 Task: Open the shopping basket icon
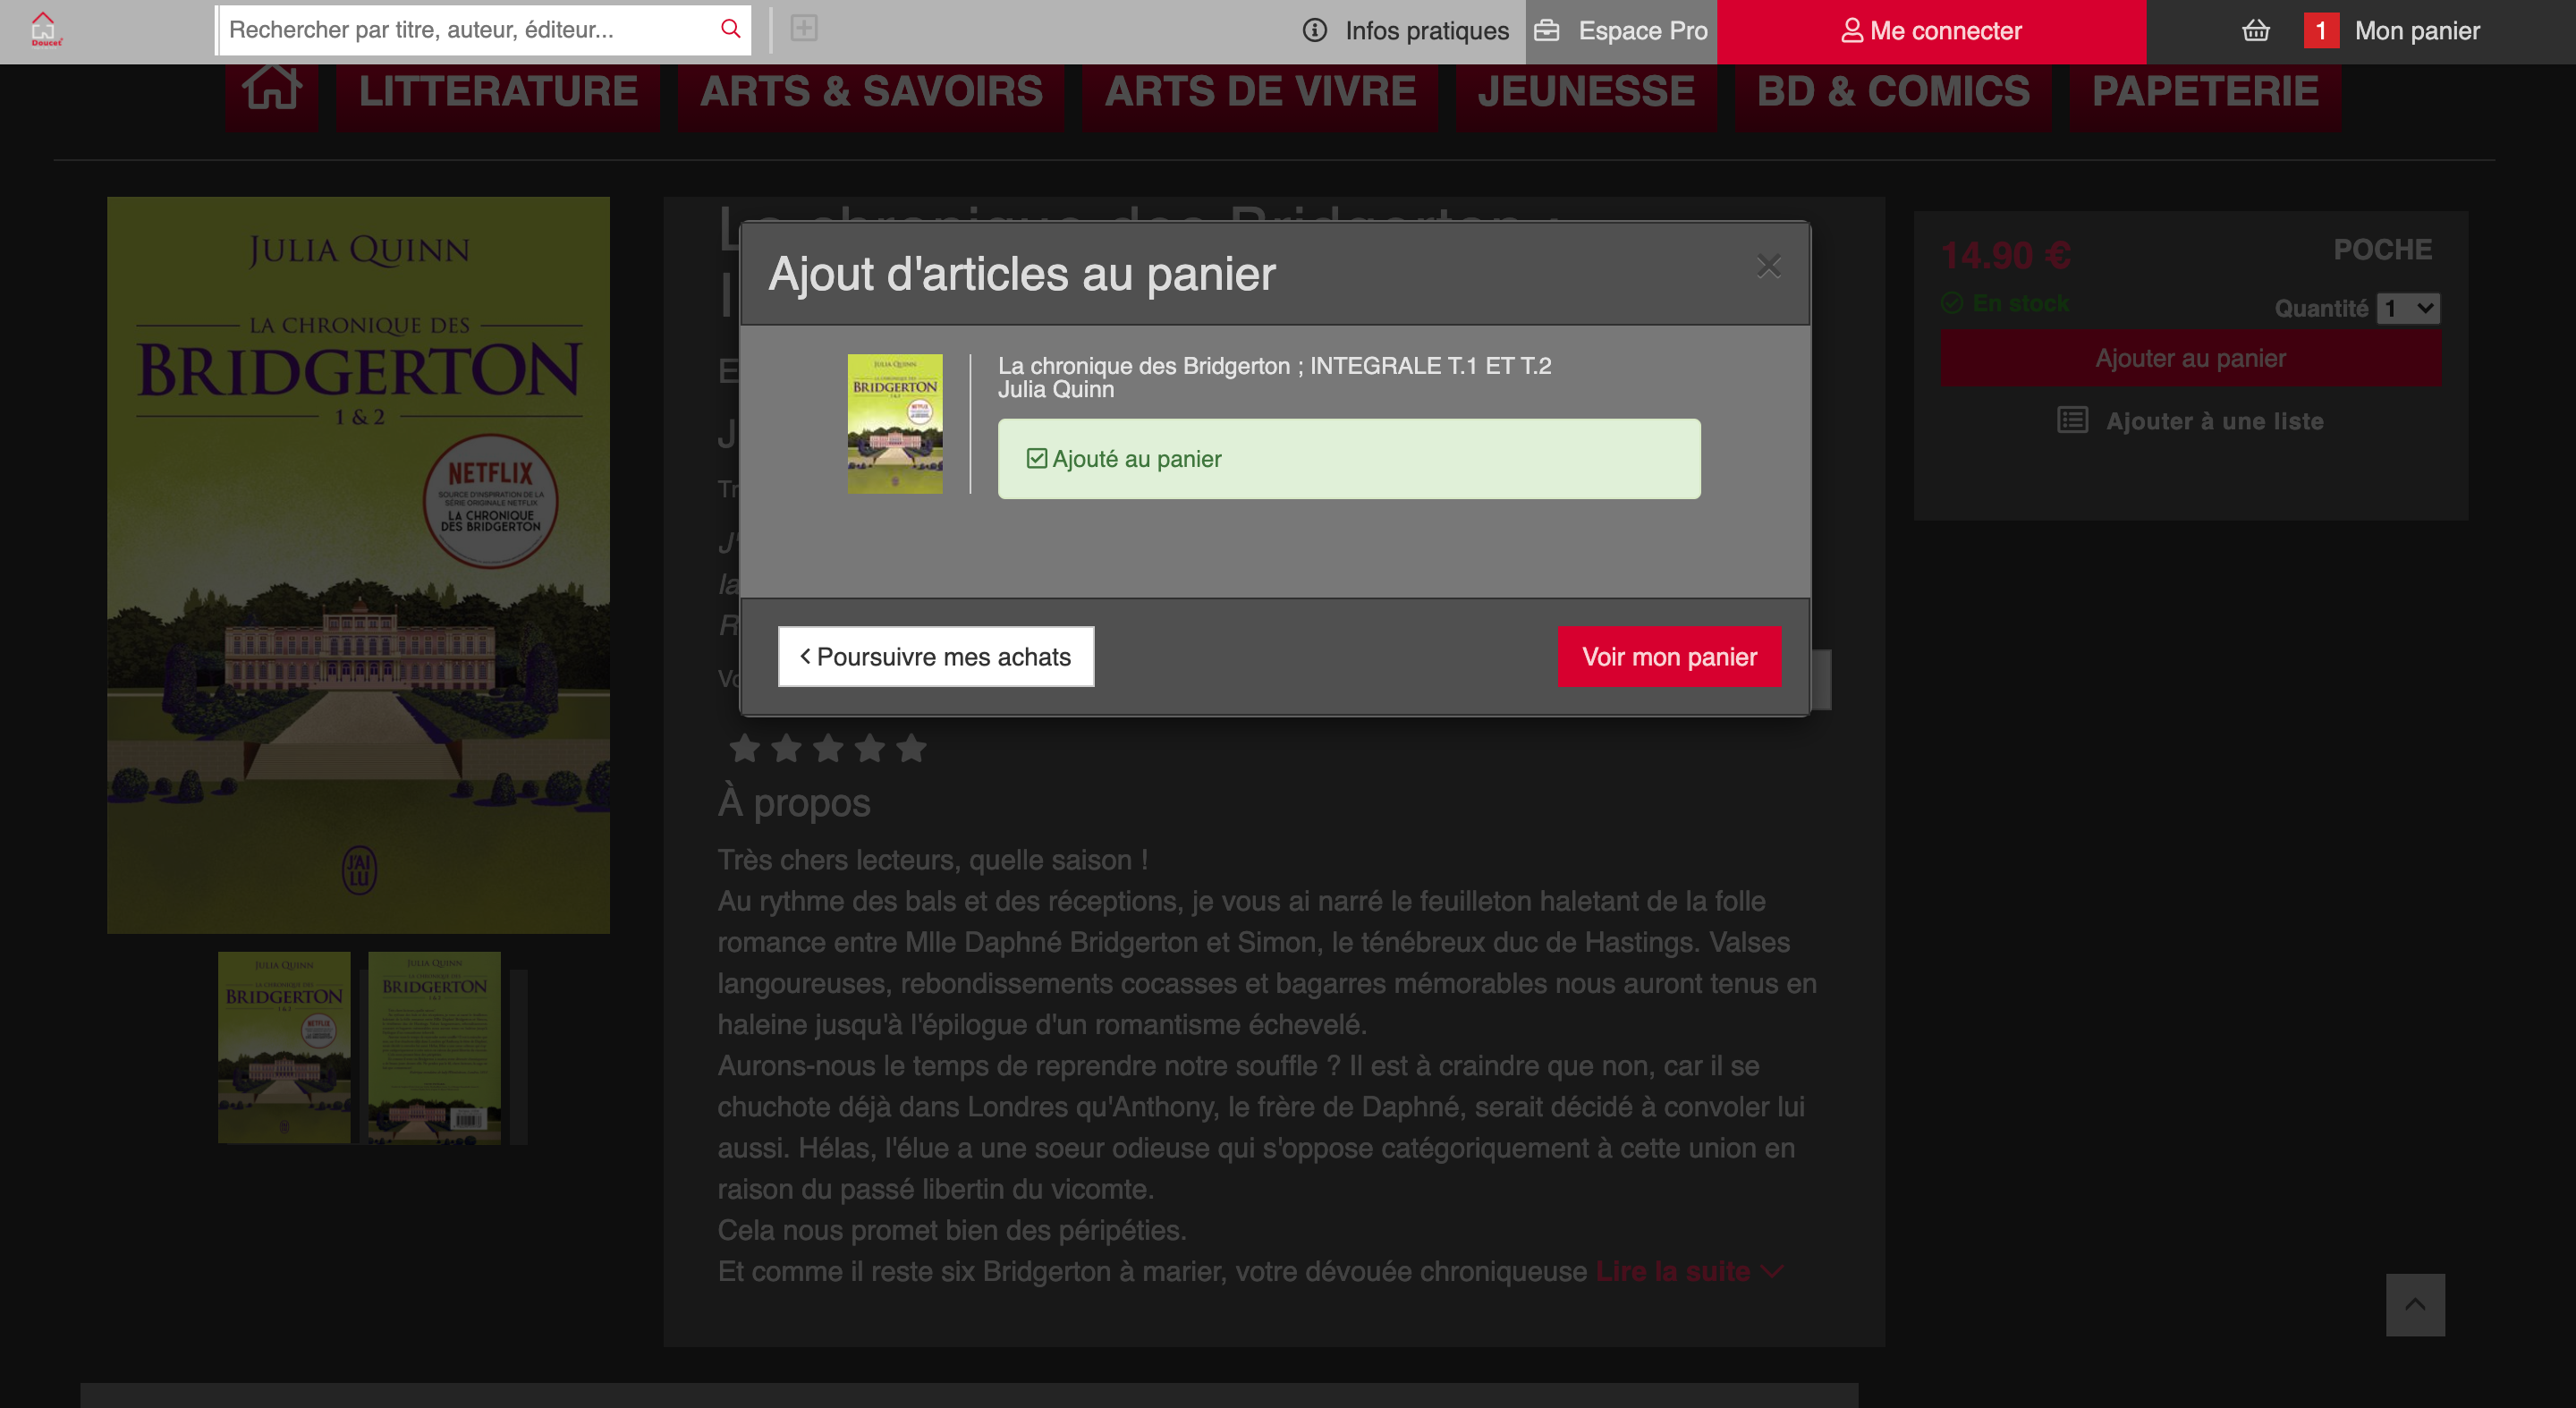pyautogui.click(x=2256, y=31)
